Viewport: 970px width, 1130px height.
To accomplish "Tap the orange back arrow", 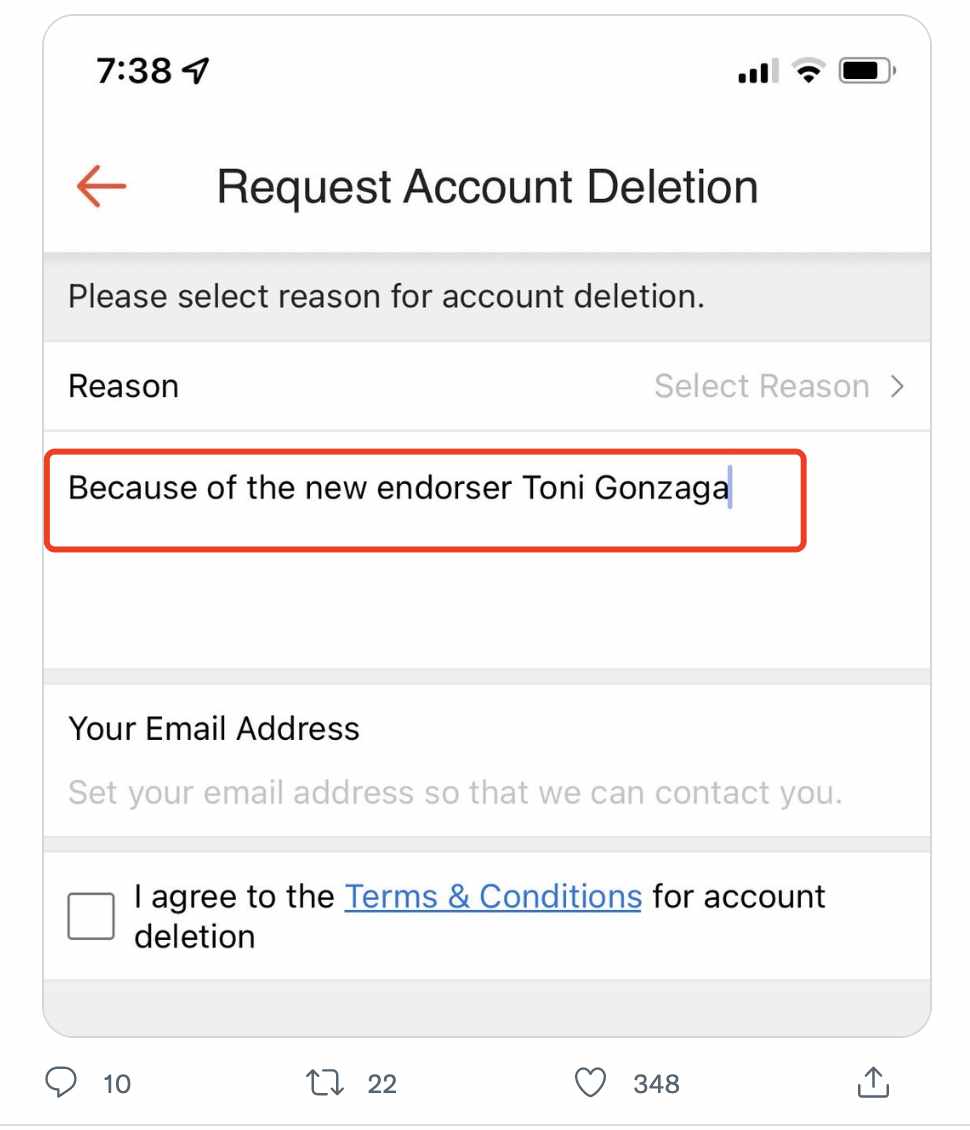I will pos(101,186).
